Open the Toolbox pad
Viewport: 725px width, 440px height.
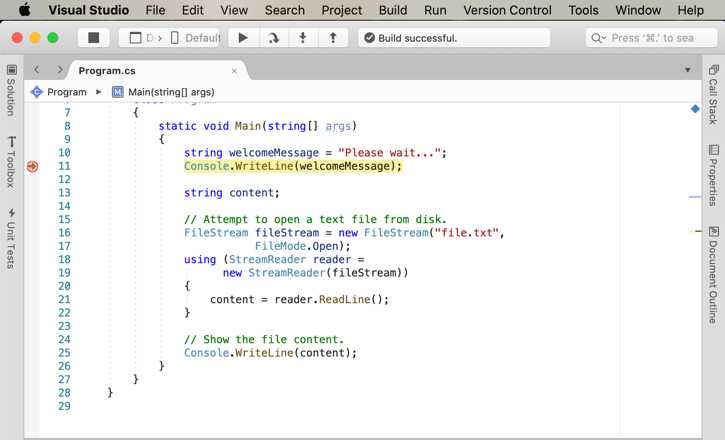(11, 162)
